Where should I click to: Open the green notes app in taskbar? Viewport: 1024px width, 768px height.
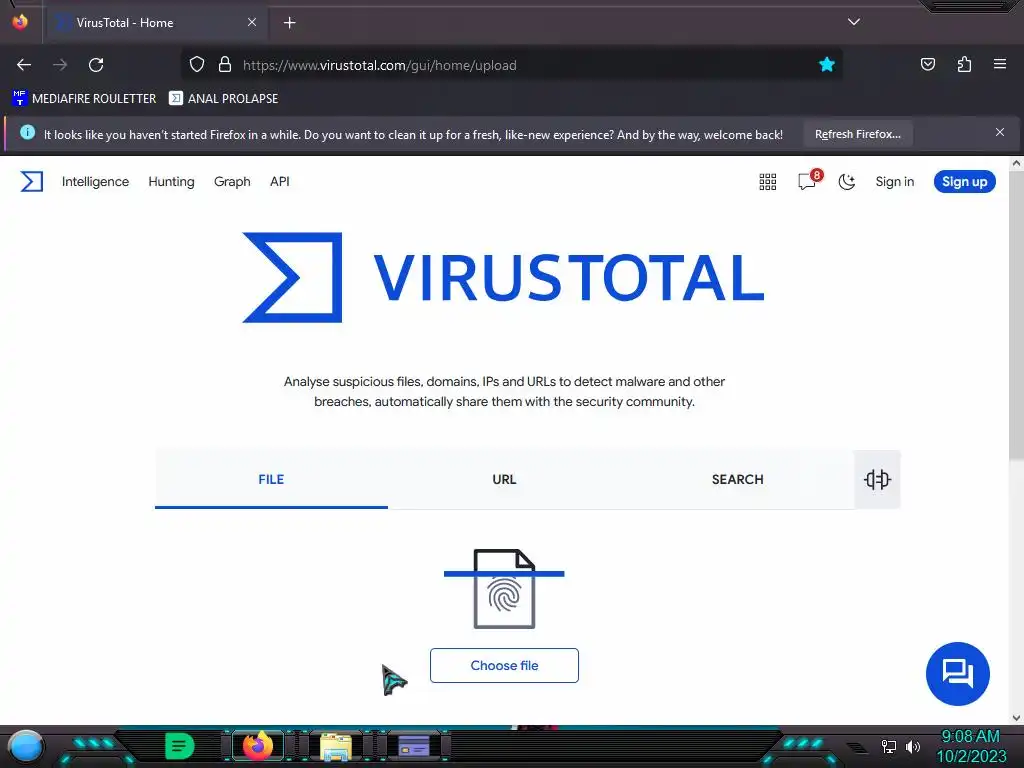click(x=180, y=746)
